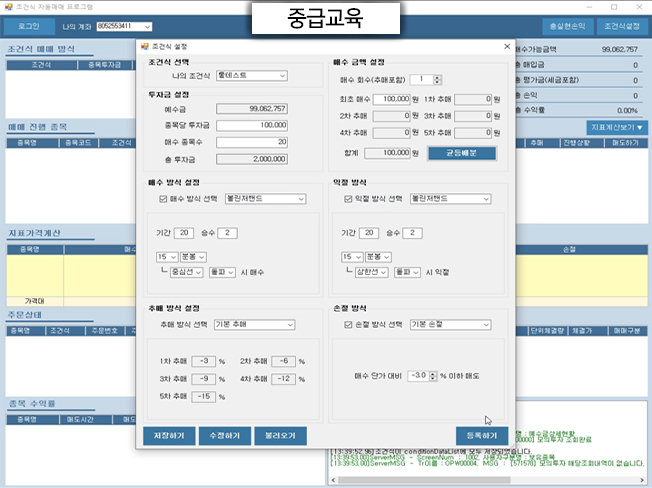The image size is (652, 488).
Task: Open 지표계산보기 menu button
Action: pos(617,128)
